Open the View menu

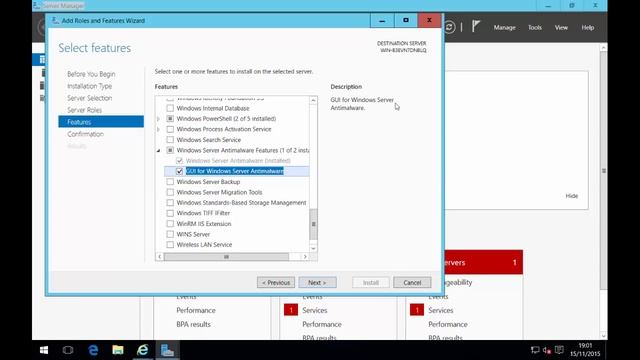pyautogui.click(x=561, y=27)
